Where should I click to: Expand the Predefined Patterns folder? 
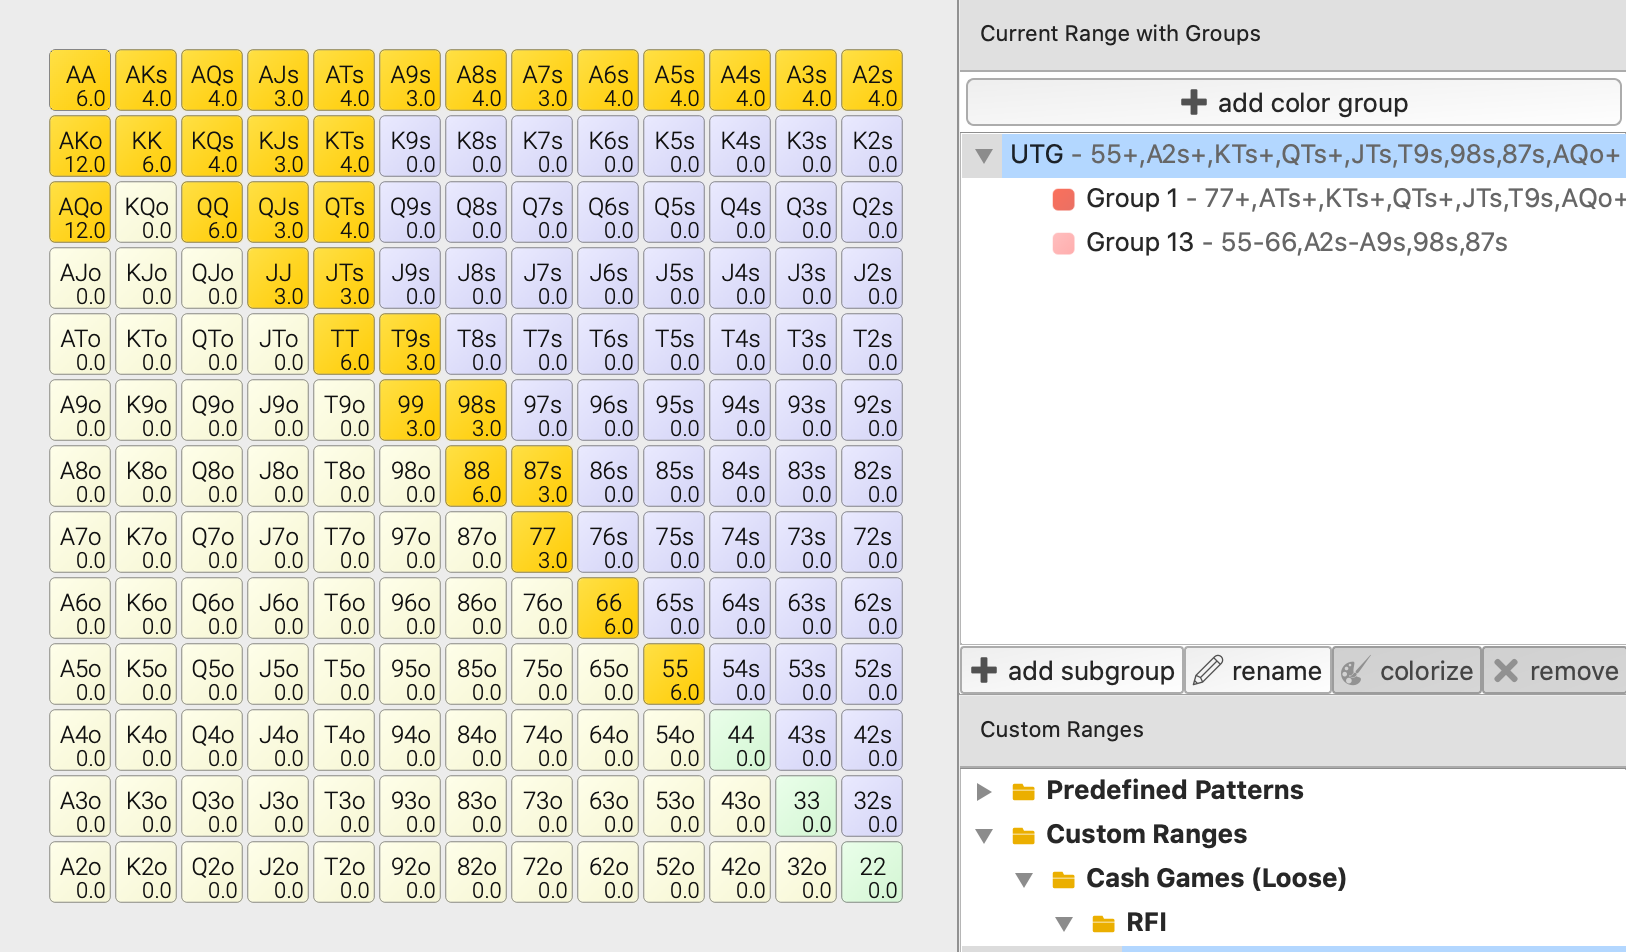pyautogui.click(x=984, y=791)
